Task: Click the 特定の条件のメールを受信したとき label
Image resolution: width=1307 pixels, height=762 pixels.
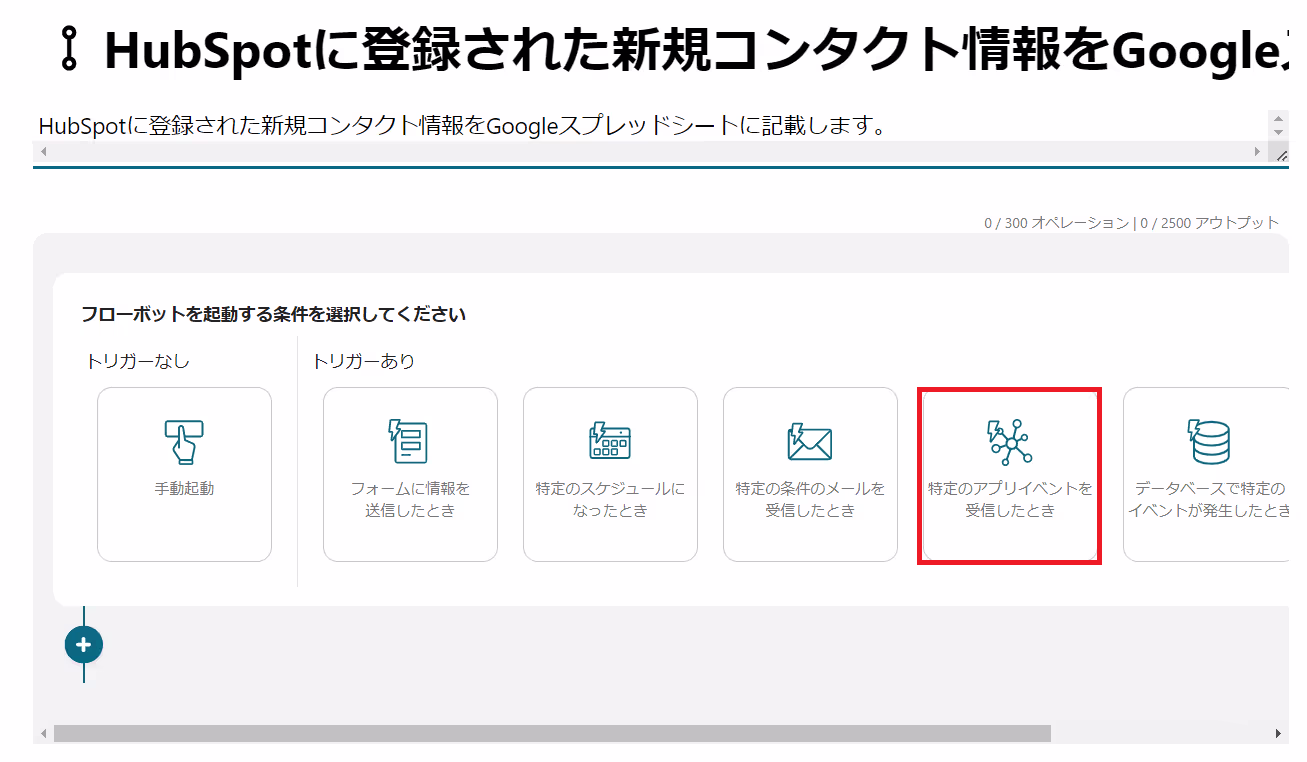Action: 810,500
